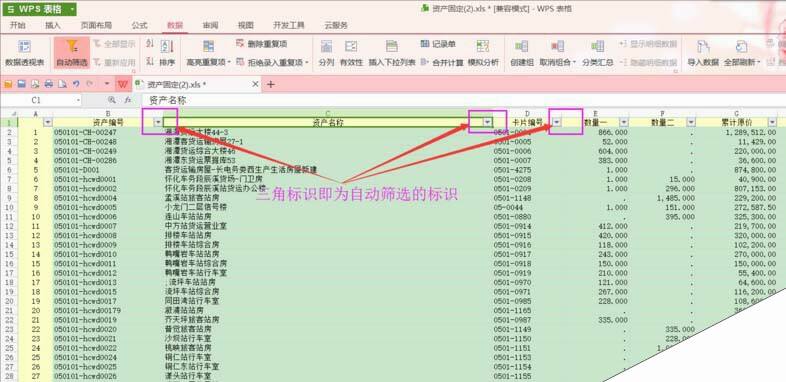Open the 记录单 record form
The image size is (786, 382).
coord(438,44)
